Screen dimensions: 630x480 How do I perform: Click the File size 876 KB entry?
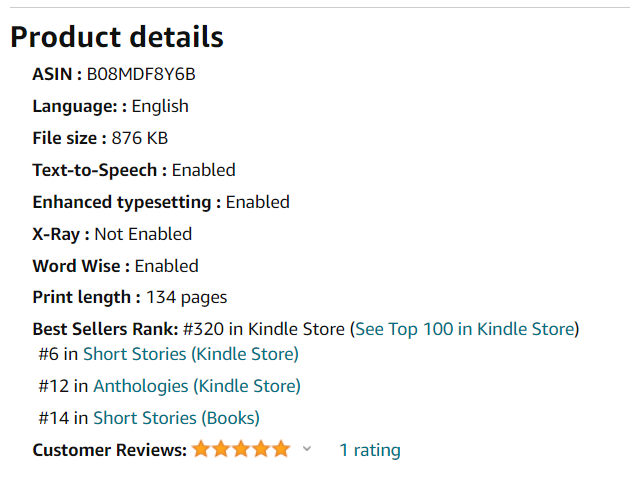(100, 138)
